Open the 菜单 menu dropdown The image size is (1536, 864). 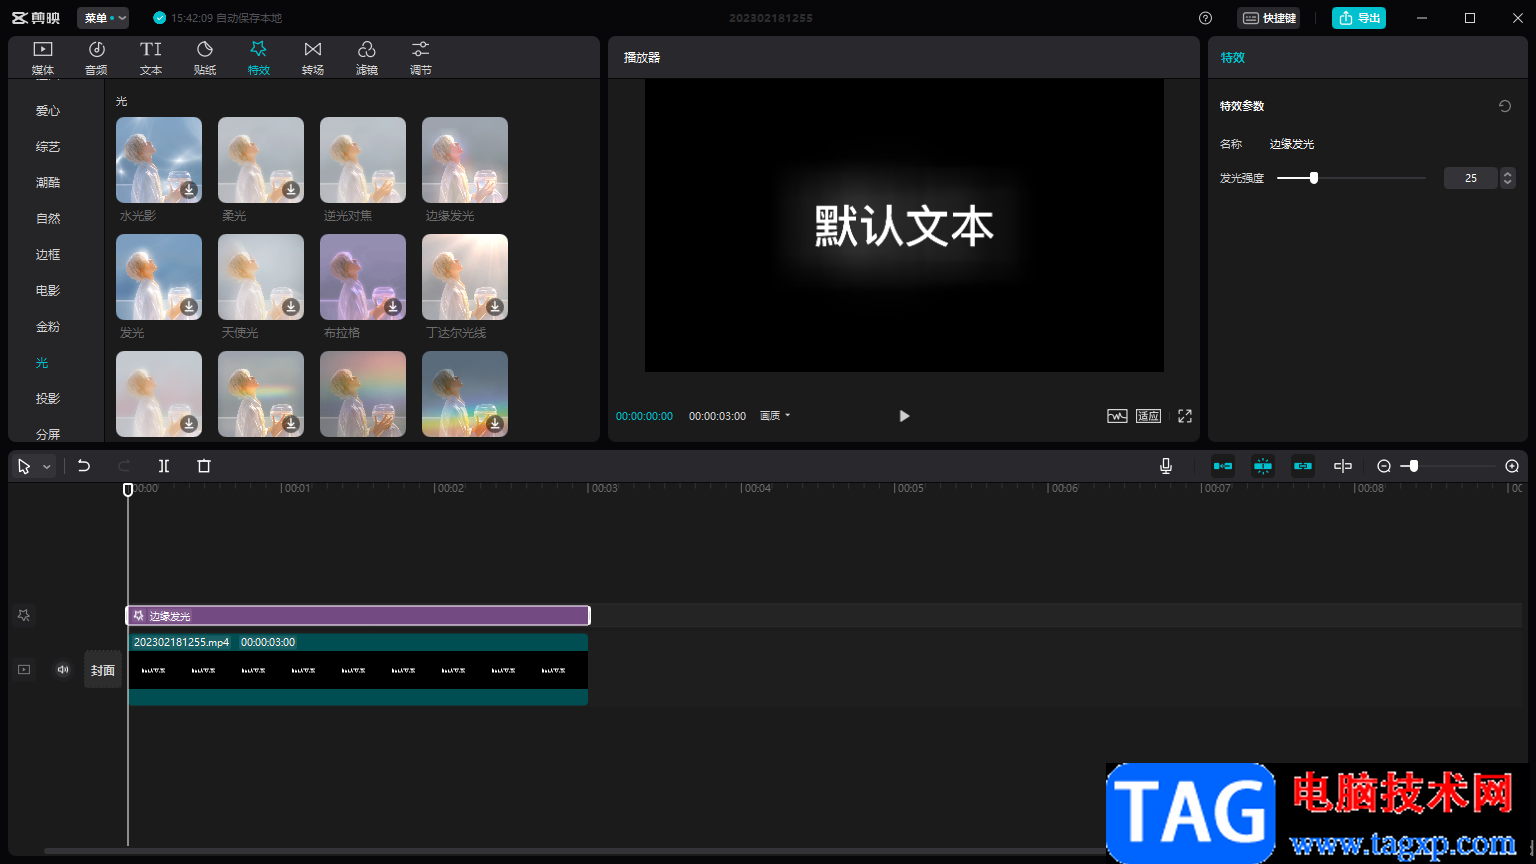tap(103, 18)
